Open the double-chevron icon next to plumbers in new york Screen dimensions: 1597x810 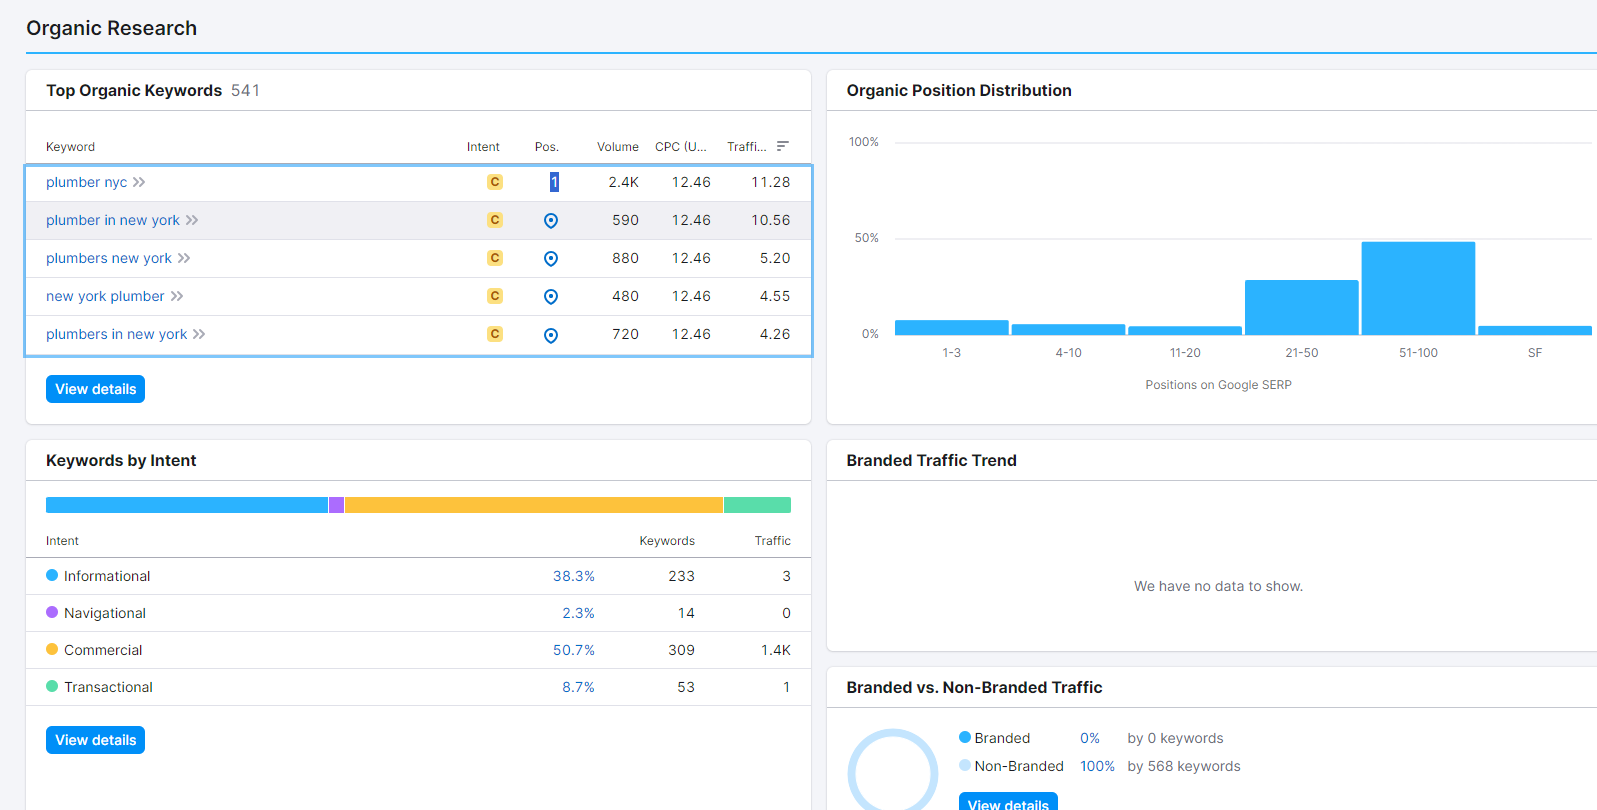(x=199, y=334)
